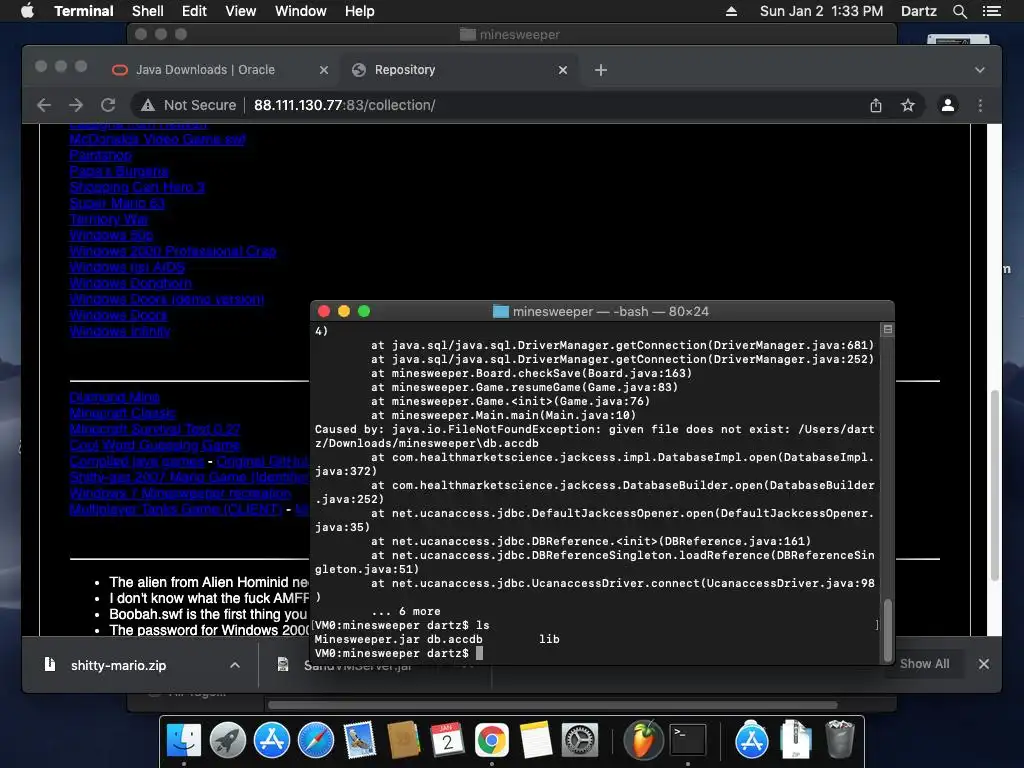The width and height of the screenshot is (1024, 768).
Task: Click the eject icon in menu bar
Action: pos(731,11)
